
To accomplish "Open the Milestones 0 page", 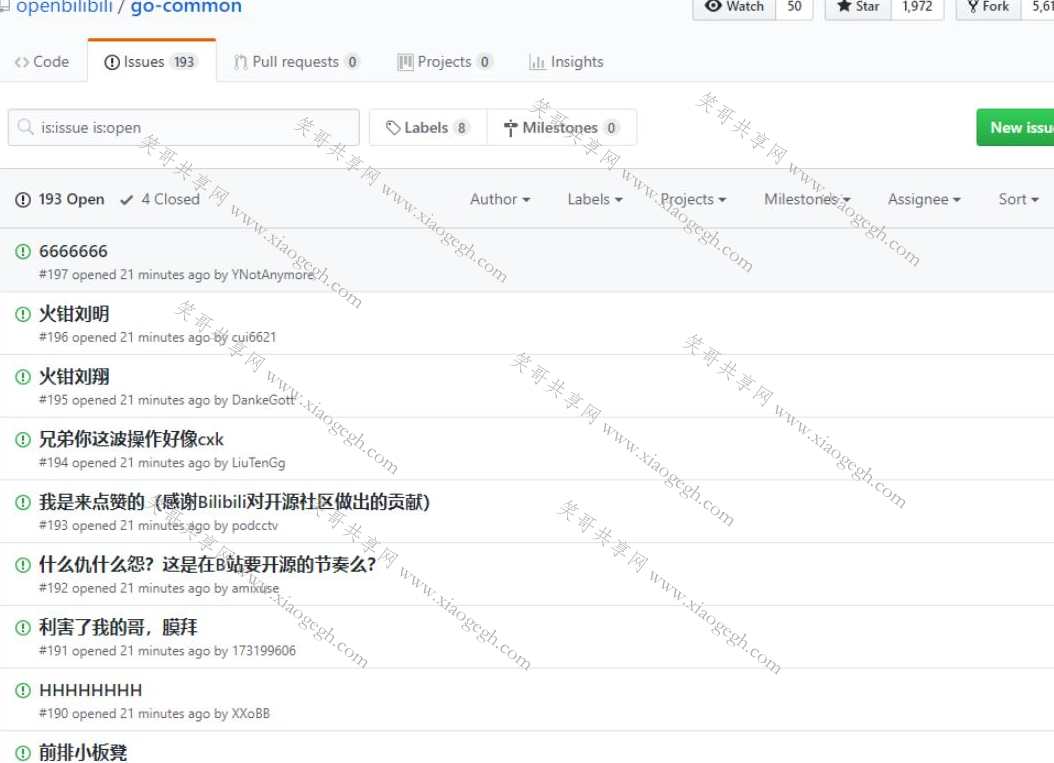I will (562, 128).
